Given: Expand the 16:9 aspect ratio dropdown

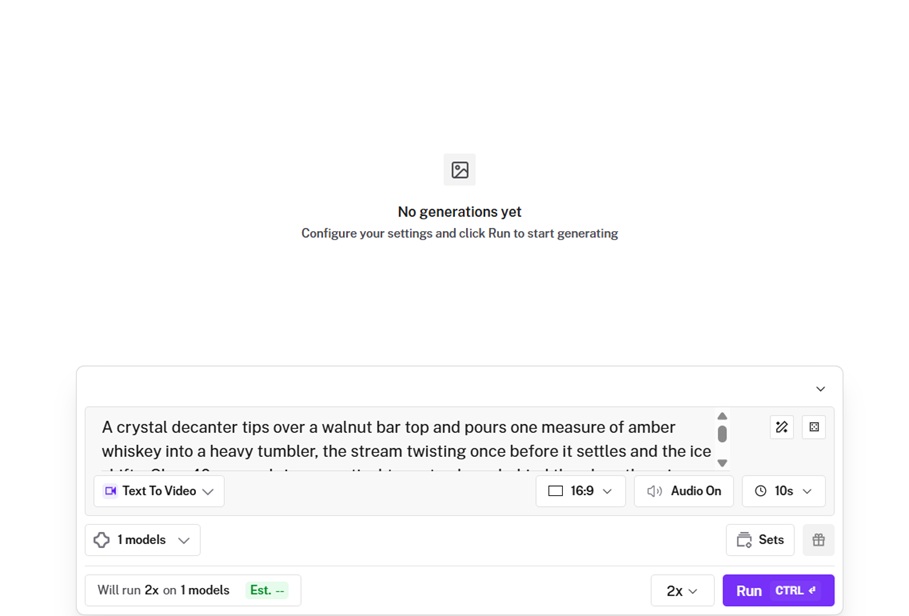Looking at the screenshot, I should (580, 491).
